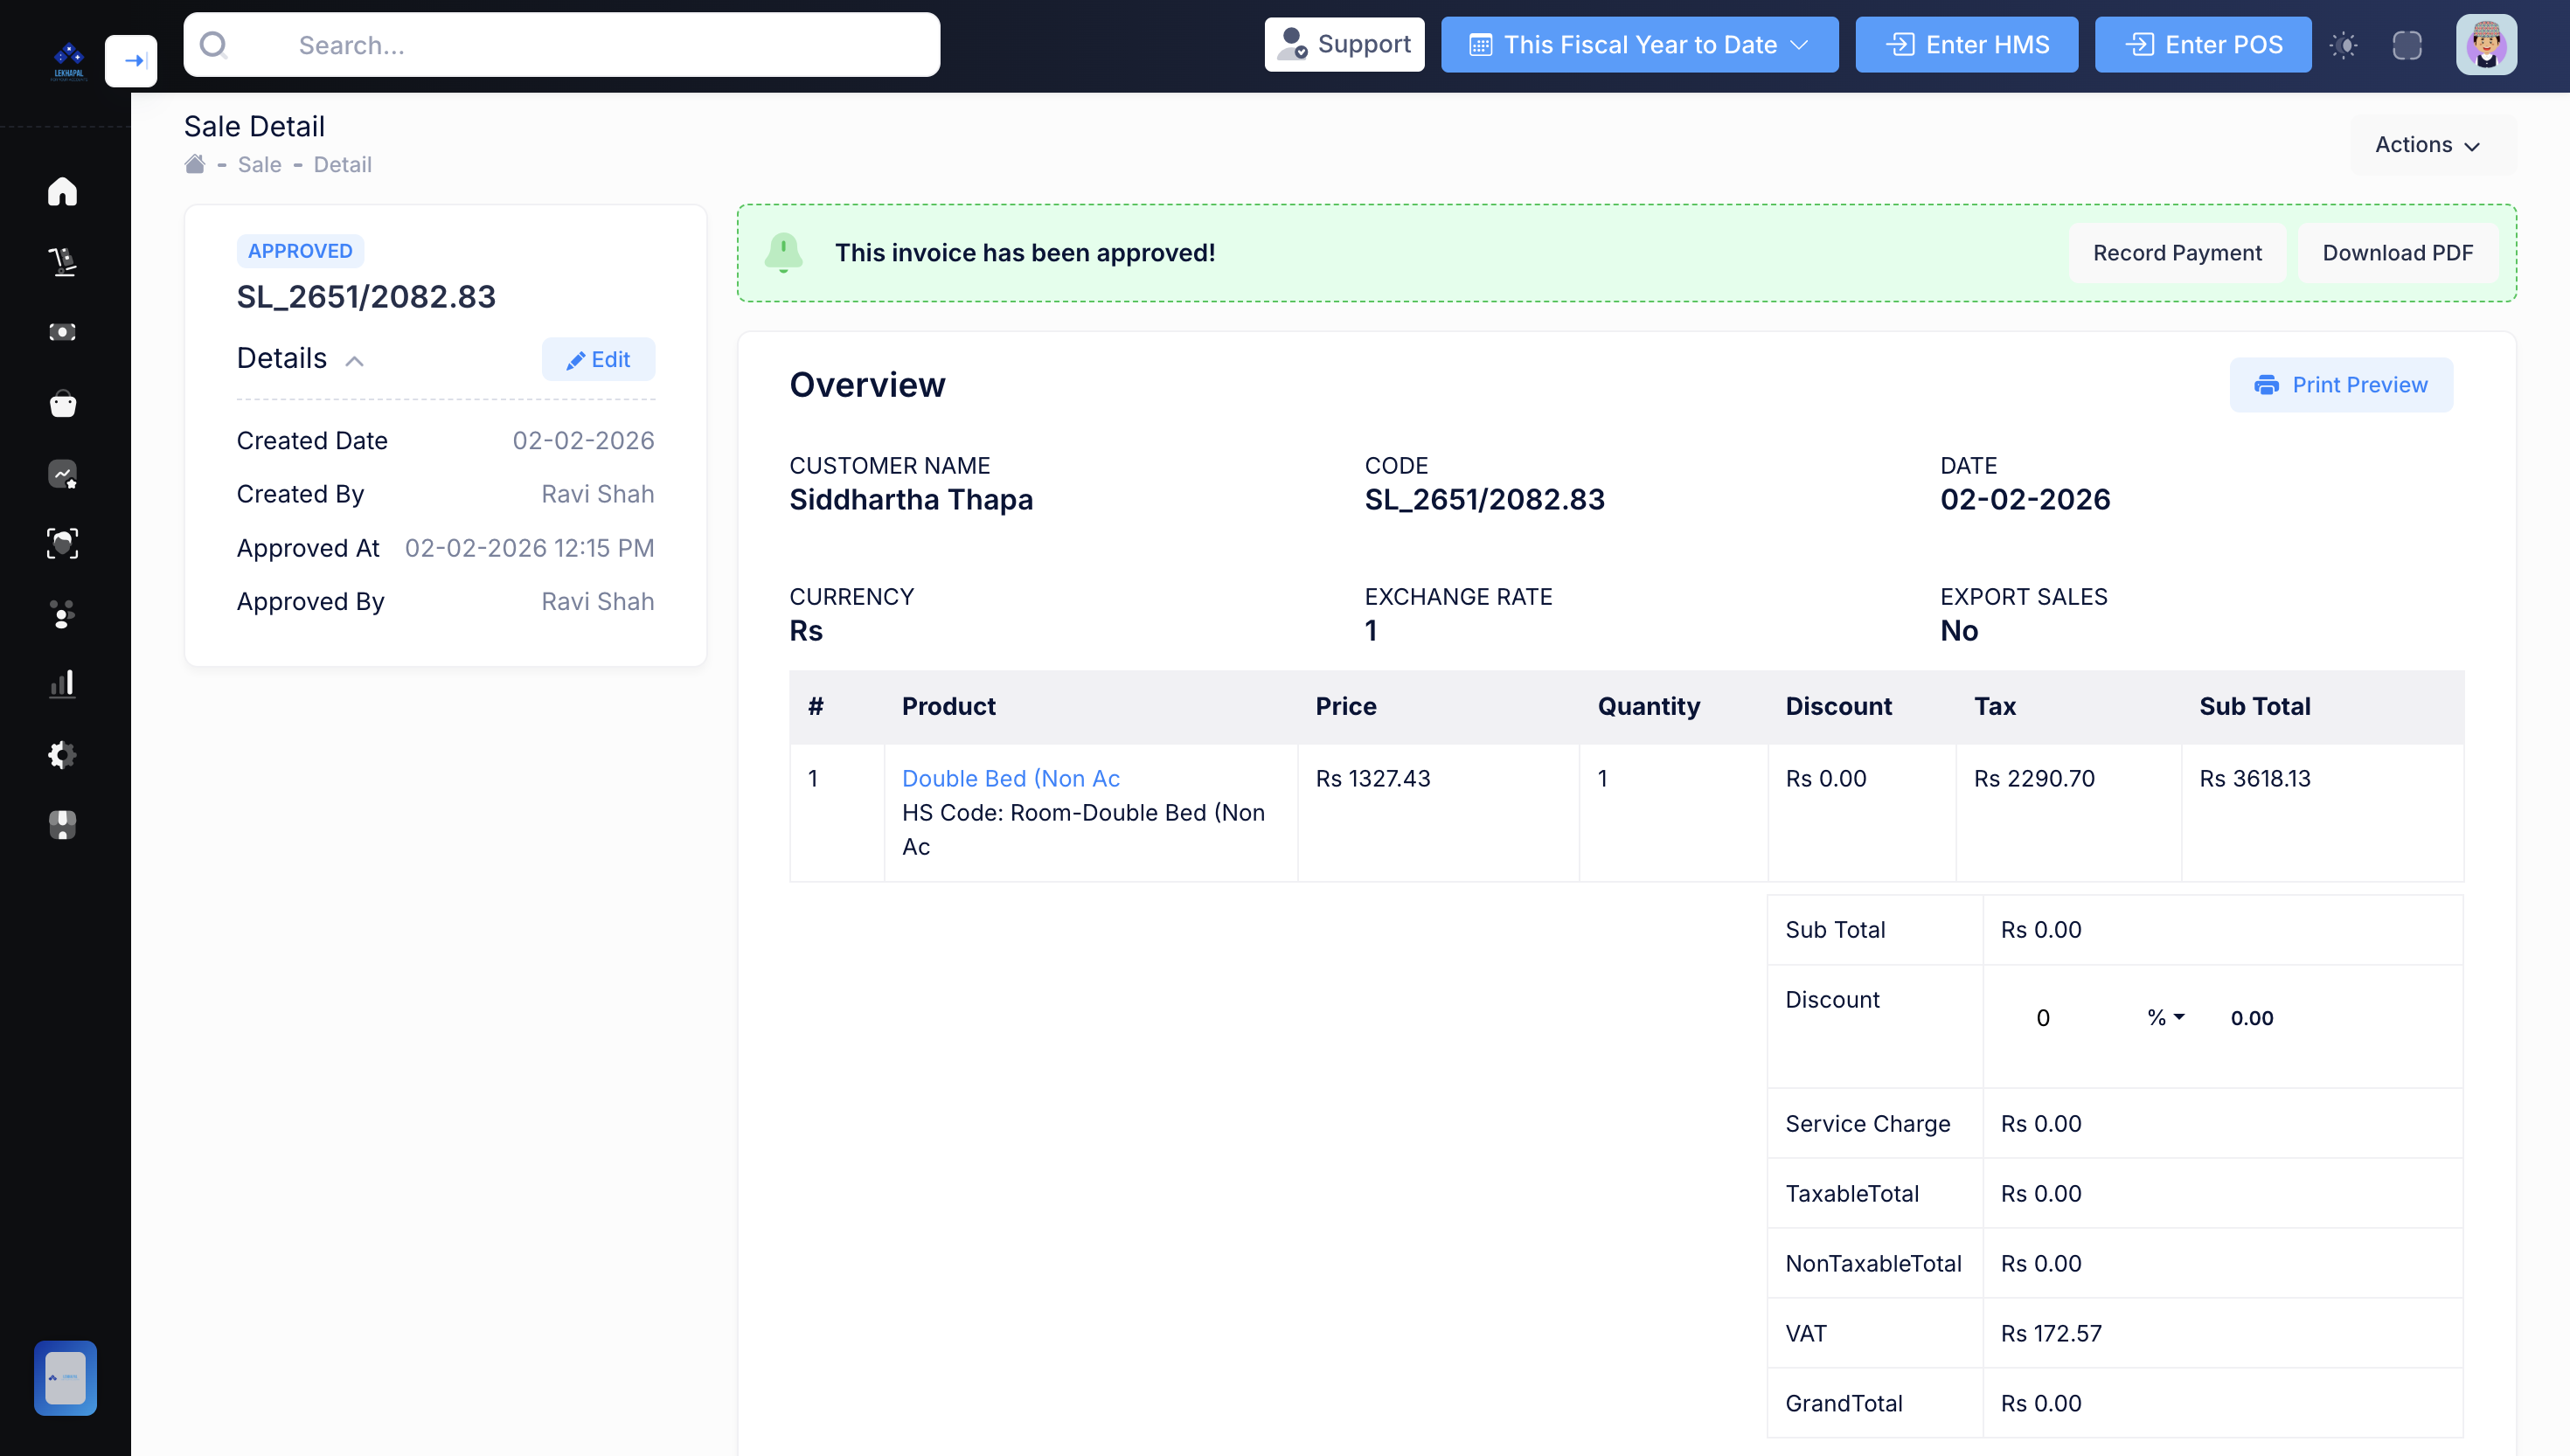Image resolution: width=2570 pixels, height=1456 pixels.
Task: Collapse the Details section chevron
Action: [x=354, y=361]
